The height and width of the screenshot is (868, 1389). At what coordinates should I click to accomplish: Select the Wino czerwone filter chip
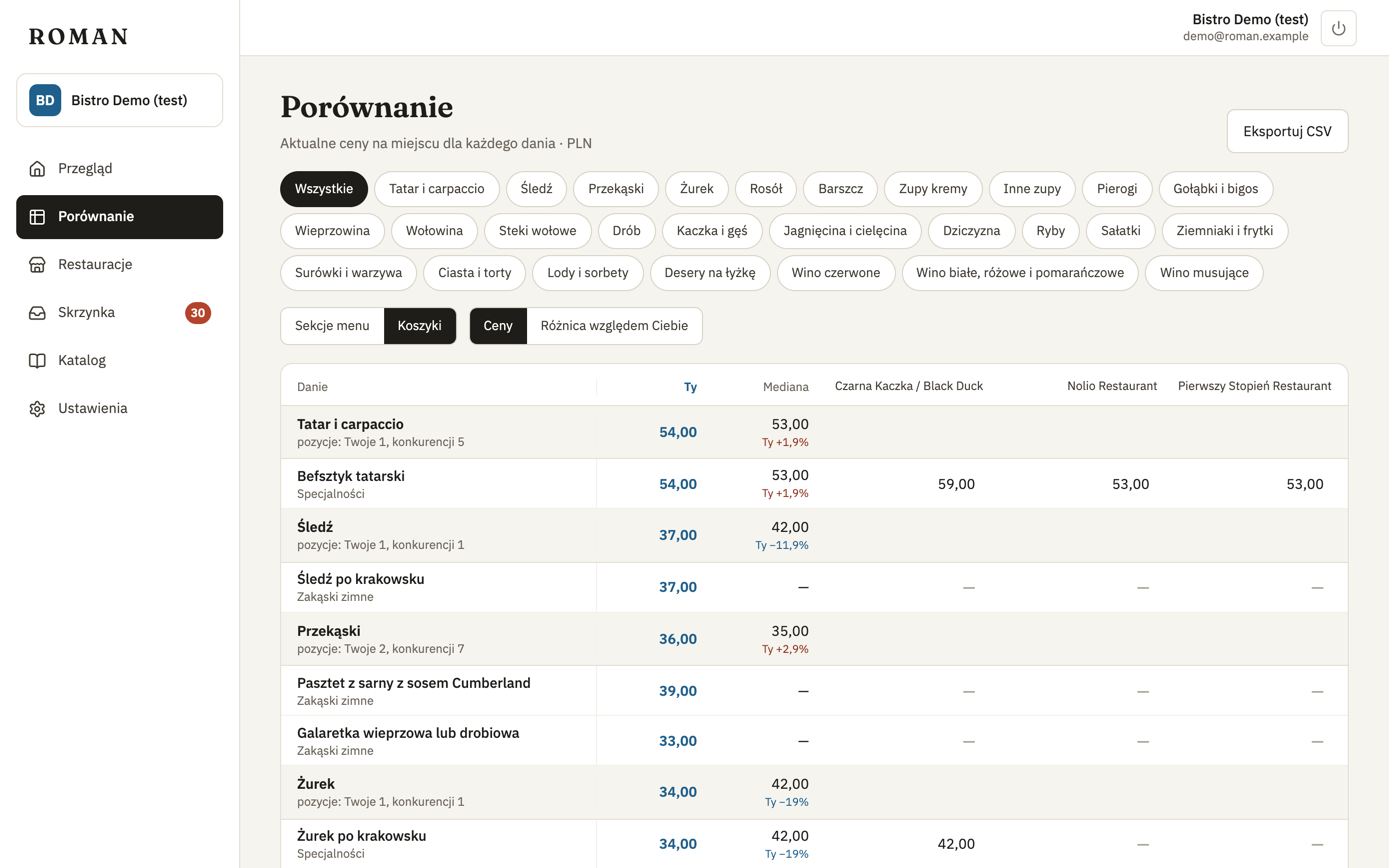pos(836,273)
